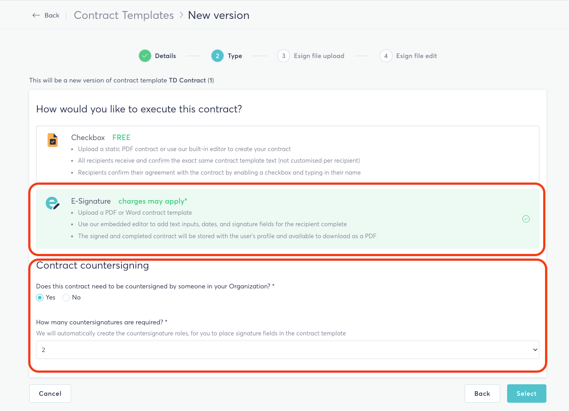569x411 pixels.
Task: Click the back arrow icon
Action: pos(36,15)
